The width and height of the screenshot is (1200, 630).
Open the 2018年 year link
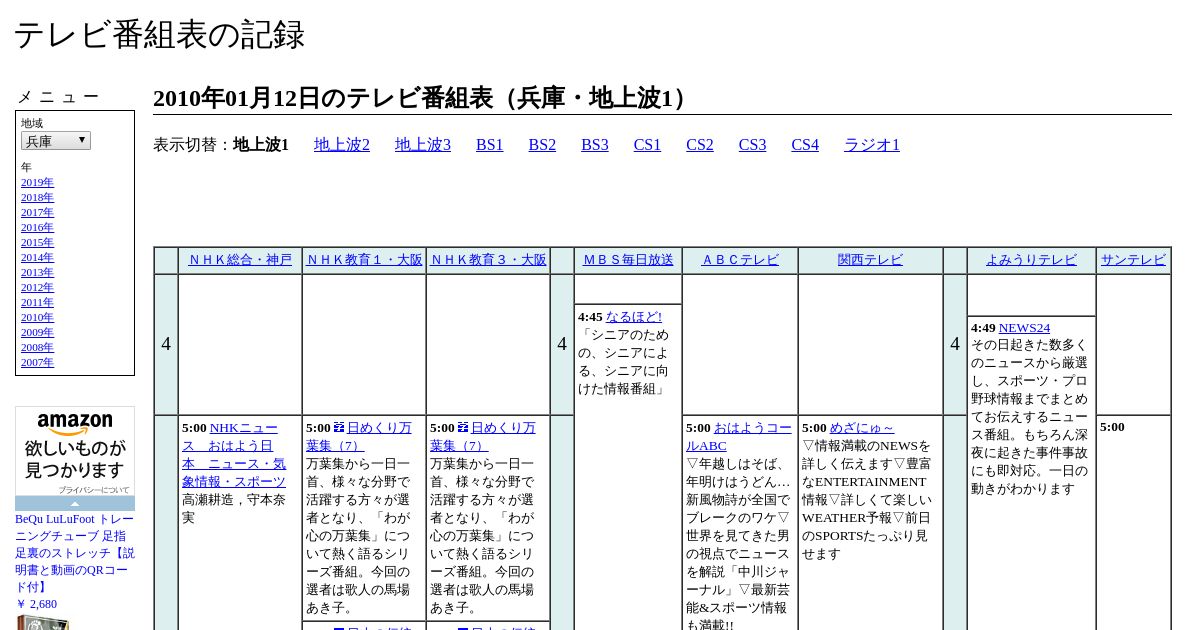tap(37, 198)
